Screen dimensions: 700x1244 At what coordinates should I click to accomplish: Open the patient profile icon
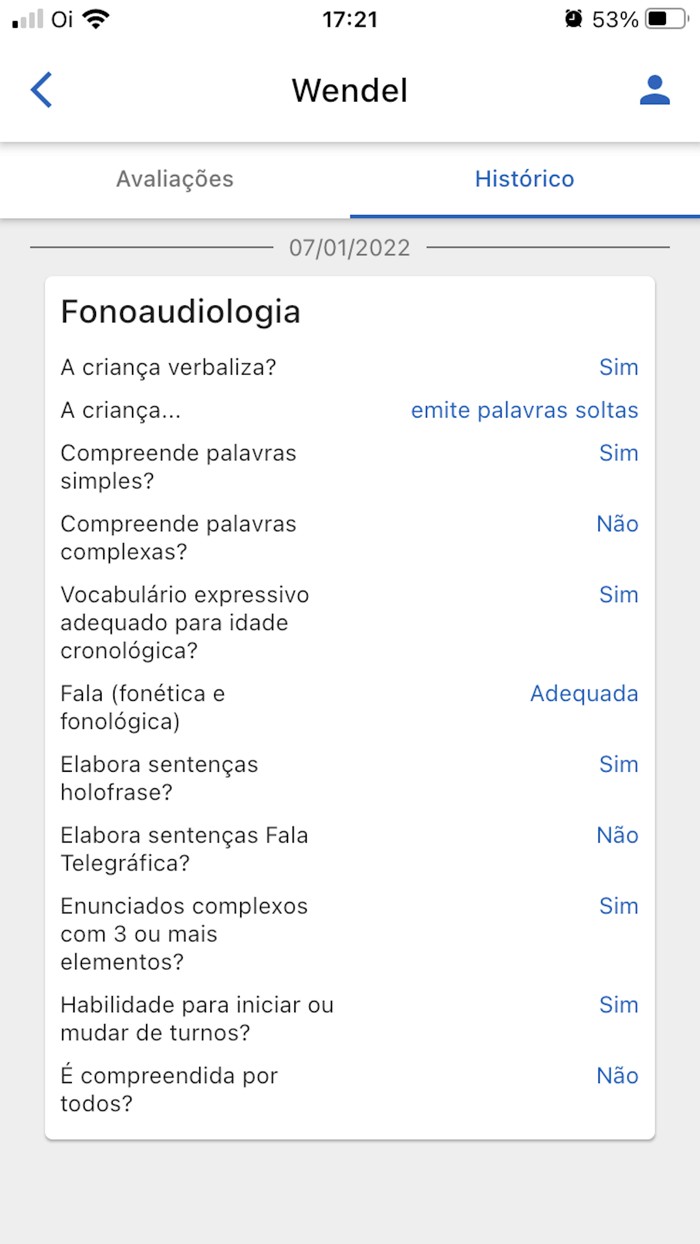point(654,89)
